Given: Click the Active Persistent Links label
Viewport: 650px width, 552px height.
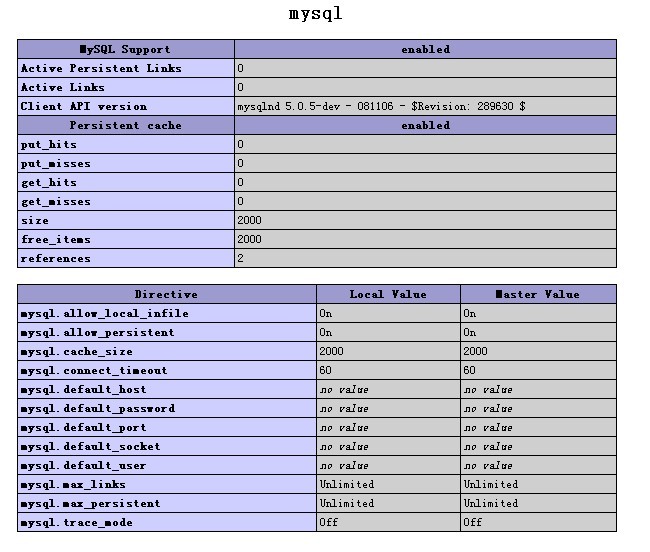Looking at the screenshot, I should pyautogui.click(x=101, y=68).
